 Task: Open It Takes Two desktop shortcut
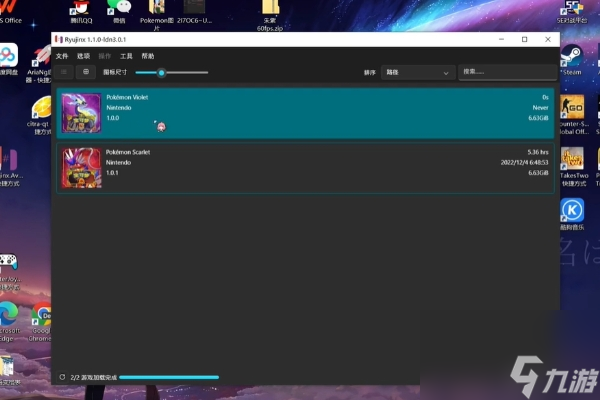point(572,167)
